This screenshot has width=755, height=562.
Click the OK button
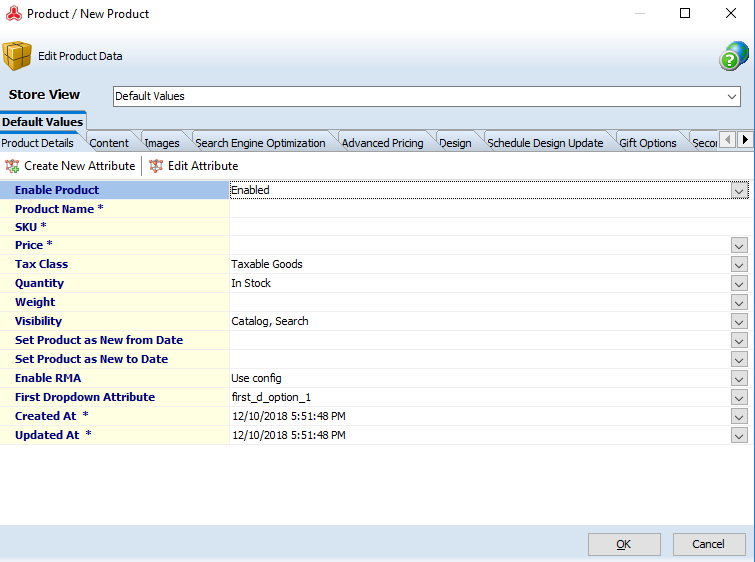(x=624, y=544)
